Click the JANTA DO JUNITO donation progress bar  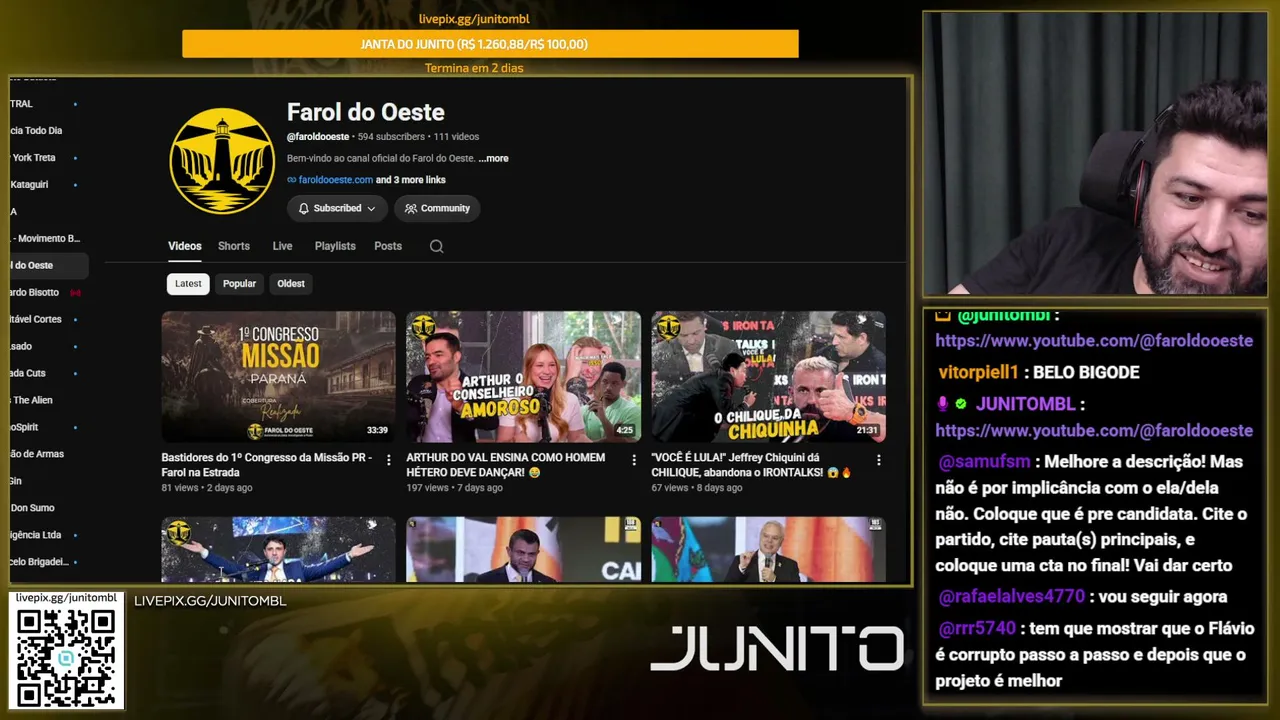pos(490,44)
